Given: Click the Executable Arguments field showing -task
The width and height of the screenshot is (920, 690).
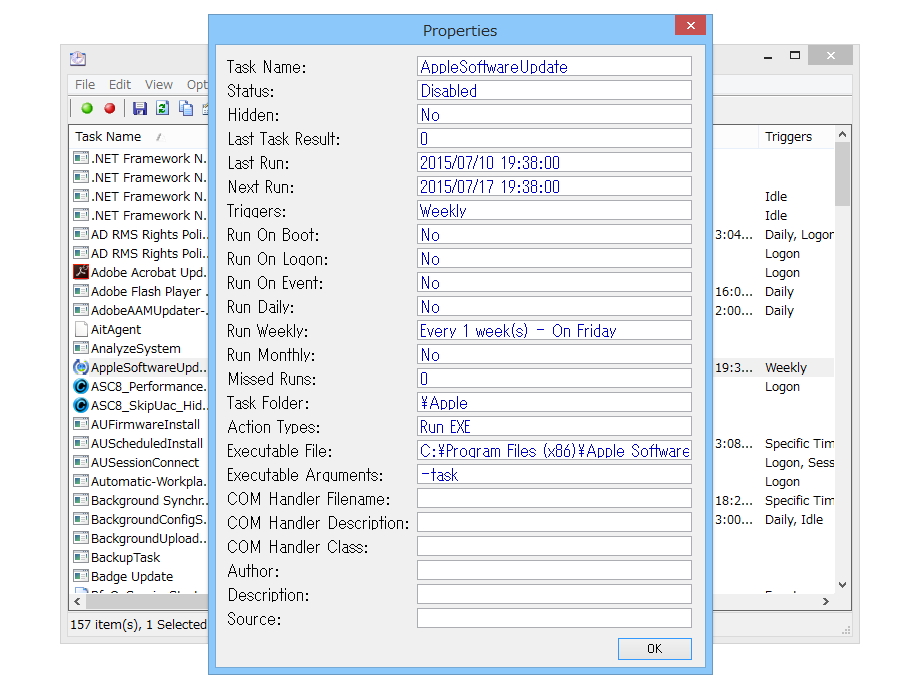Looking at the screenshot, I should pyautogui.click(x=554, y=475).
